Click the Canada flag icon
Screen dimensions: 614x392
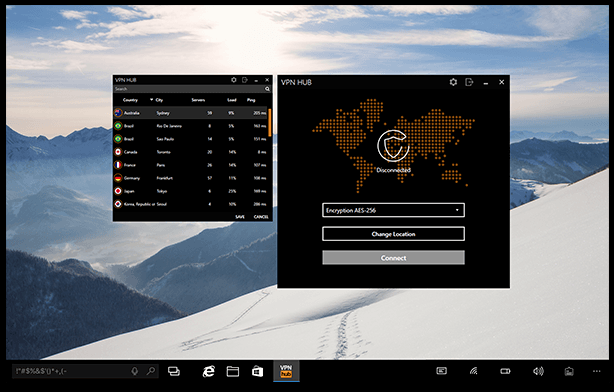pos(118,152)
